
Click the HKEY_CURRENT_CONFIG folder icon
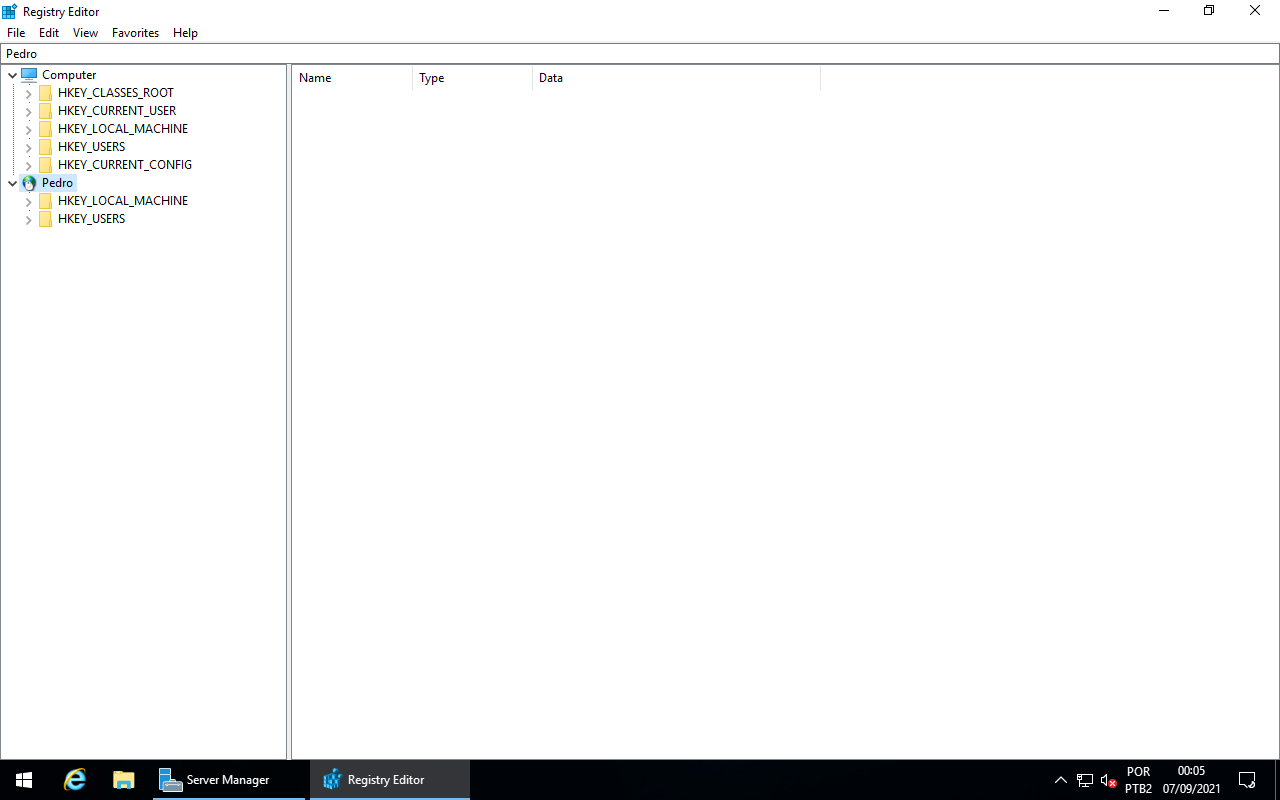[x=45, y=164]
